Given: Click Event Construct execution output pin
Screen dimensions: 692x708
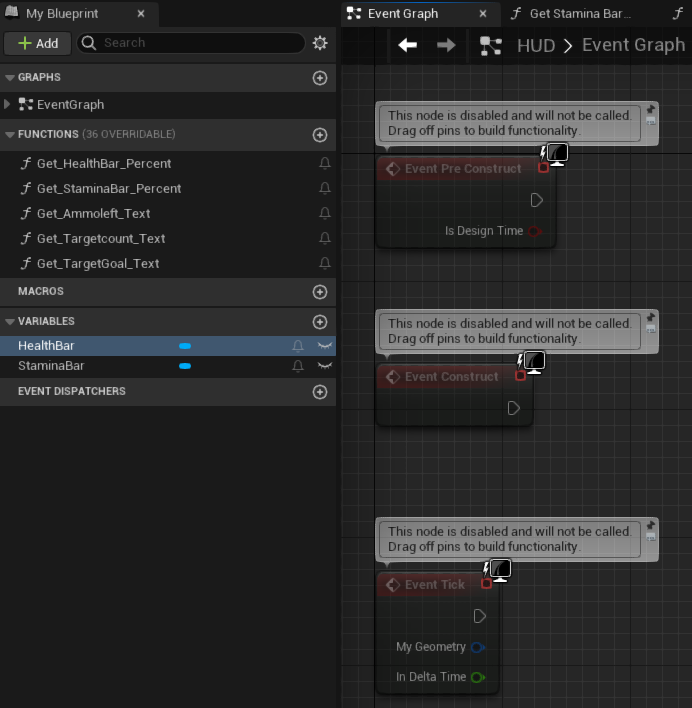Looking at the screenshot, I should click(x=513, y=409).
